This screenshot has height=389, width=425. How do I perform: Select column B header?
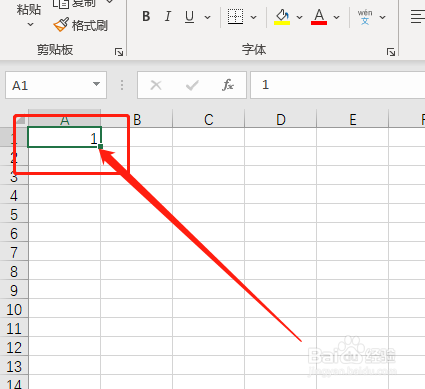[x=137, y=119]
